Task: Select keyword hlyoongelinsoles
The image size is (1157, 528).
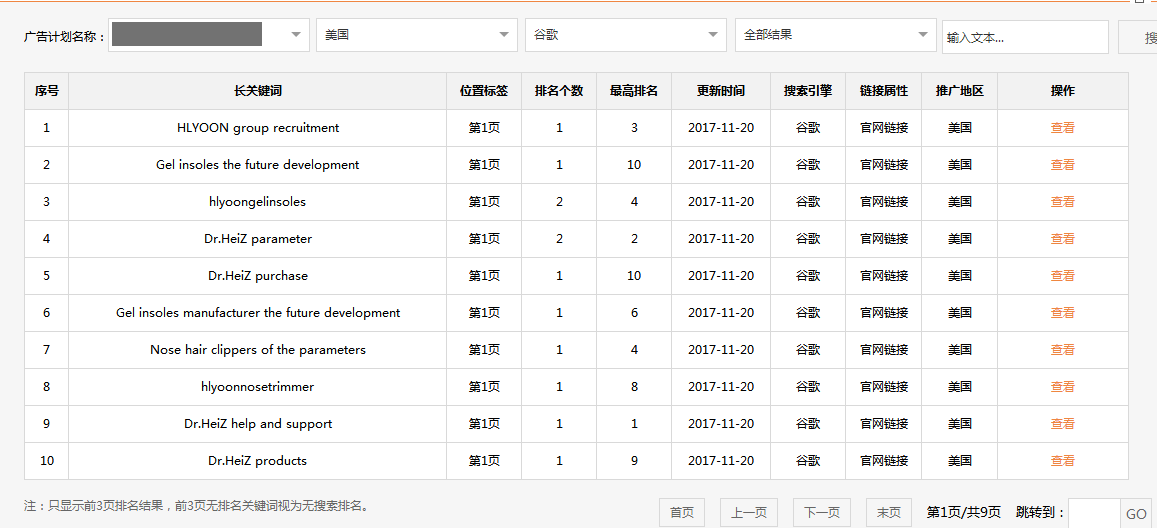Action: click(258, 201)
